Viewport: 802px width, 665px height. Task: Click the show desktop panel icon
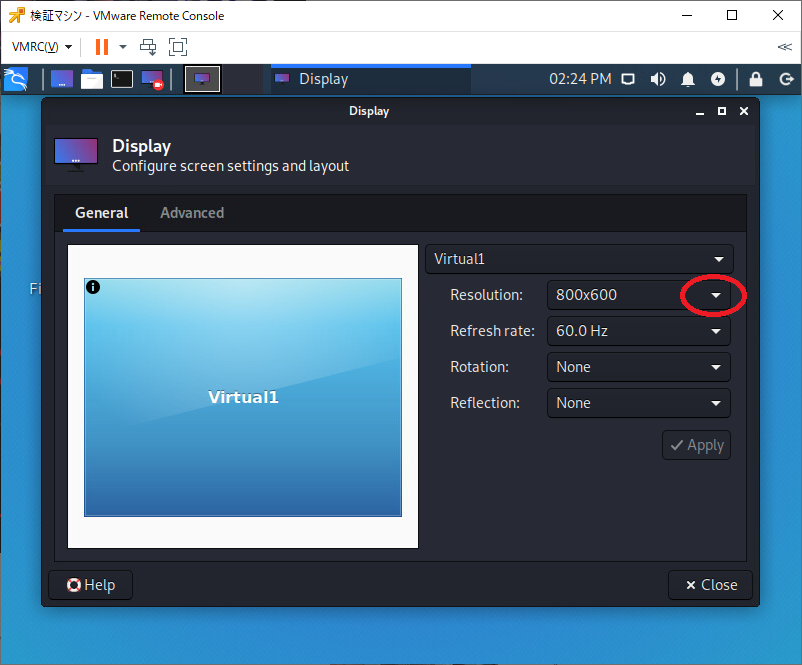(62, 79)
